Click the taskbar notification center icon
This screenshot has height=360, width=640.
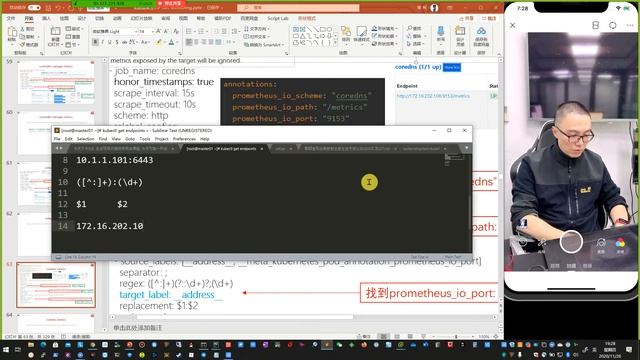tap(629, 350)
